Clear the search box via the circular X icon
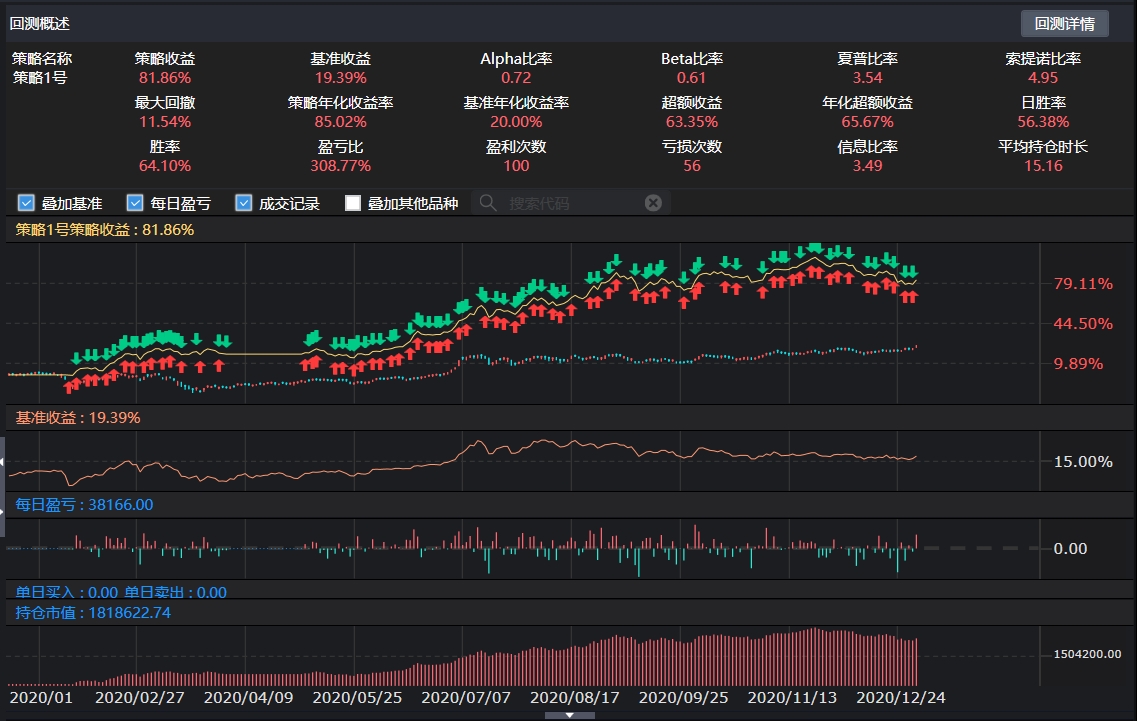This screenshot has width=1137, height=721. point(653,202)
